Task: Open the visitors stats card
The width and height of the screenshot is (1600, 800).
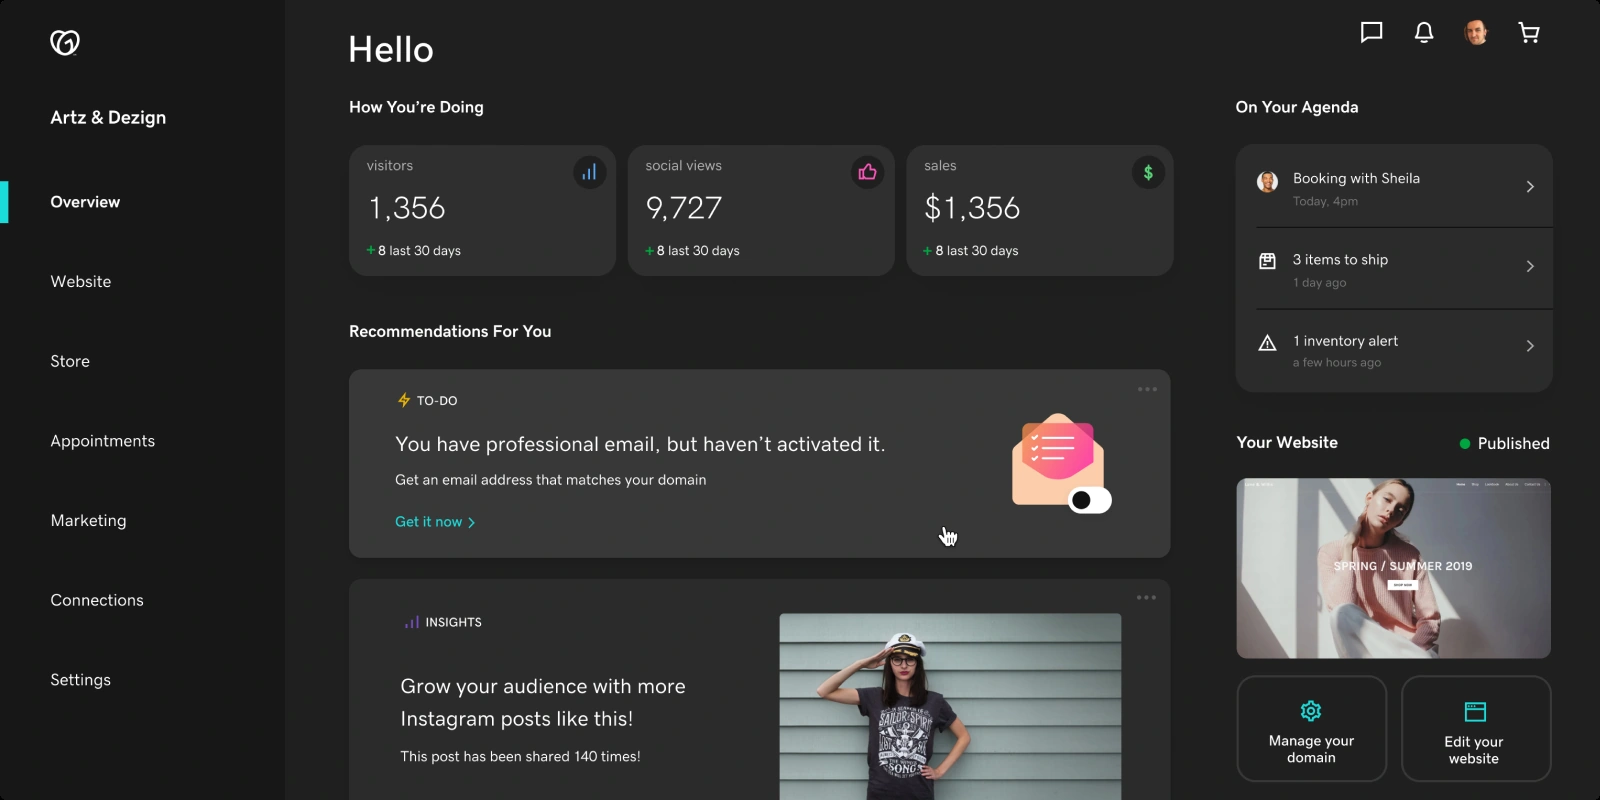Action: click(482, 210)
